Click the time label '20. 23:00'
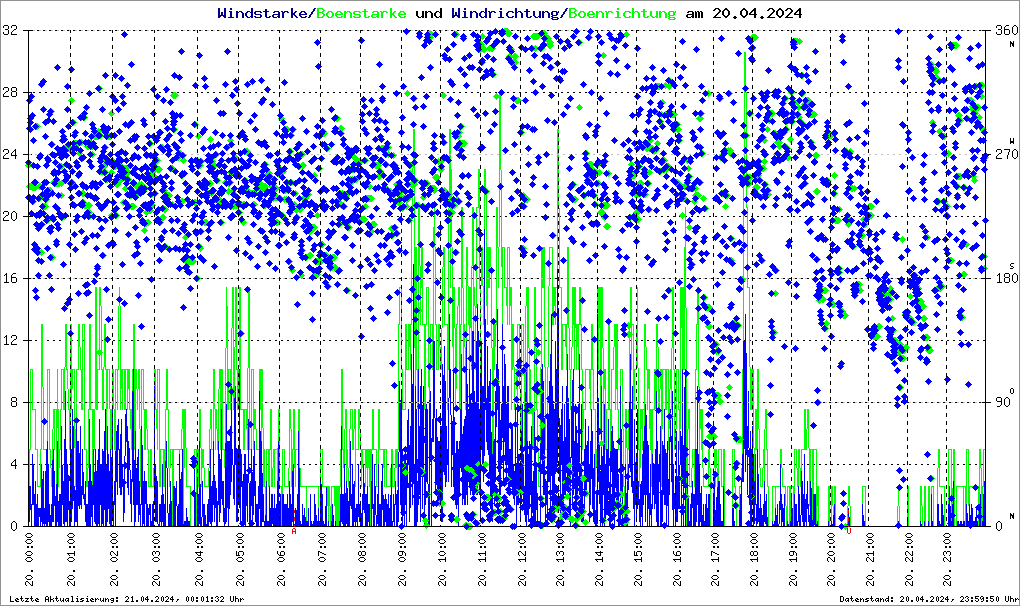The image size is (1020, 606). click(x=948, y=559)
